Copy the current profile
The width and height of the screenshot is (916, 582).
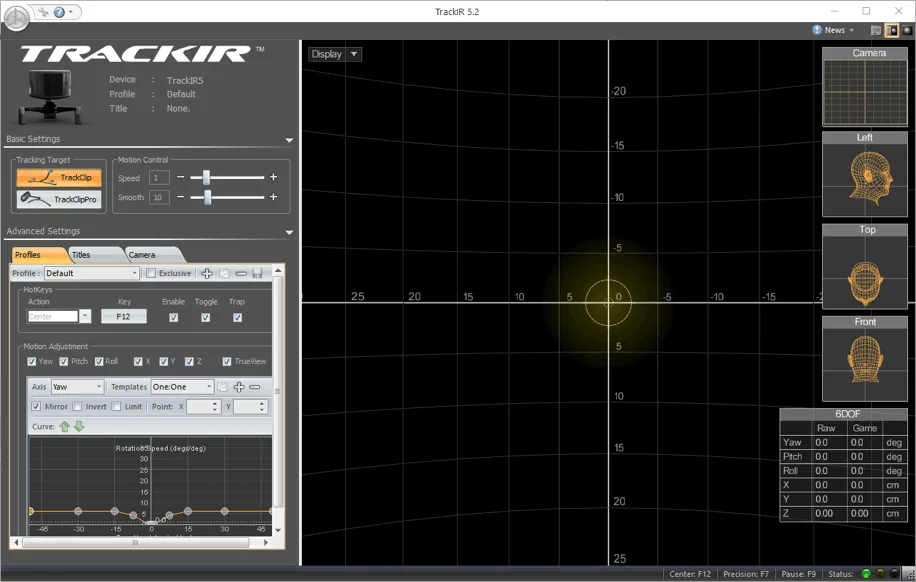pyautogui.click(x=224, y=273)
